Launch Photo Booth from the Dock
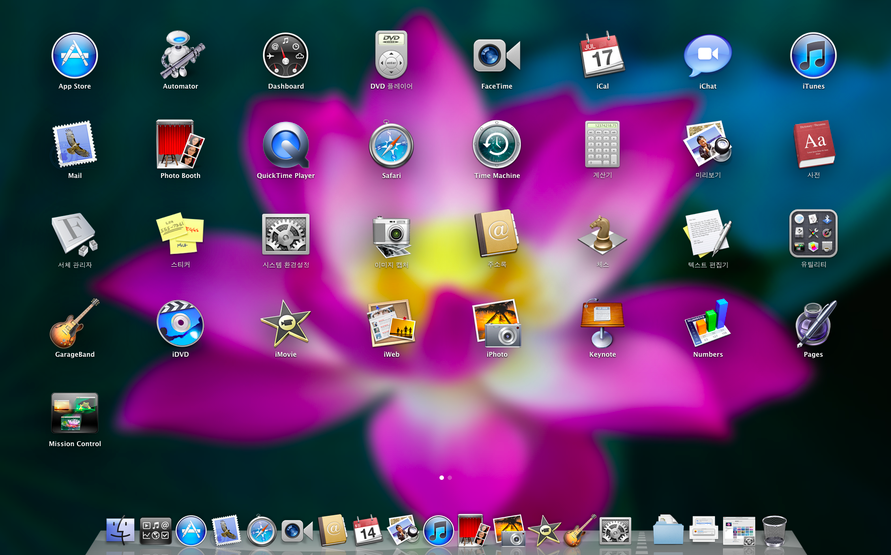This screenshot has width=891, height=555. [x=474, y=531]
